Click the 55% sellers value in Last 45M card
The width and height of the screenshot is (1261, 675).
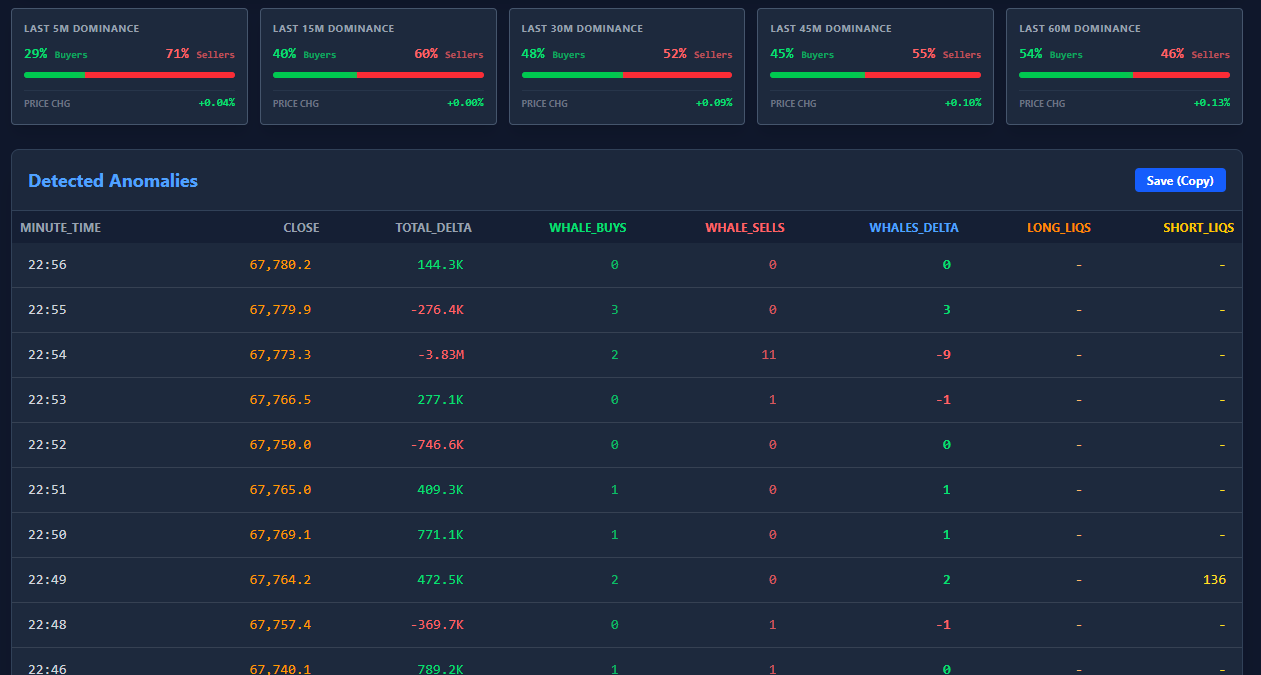925,54
